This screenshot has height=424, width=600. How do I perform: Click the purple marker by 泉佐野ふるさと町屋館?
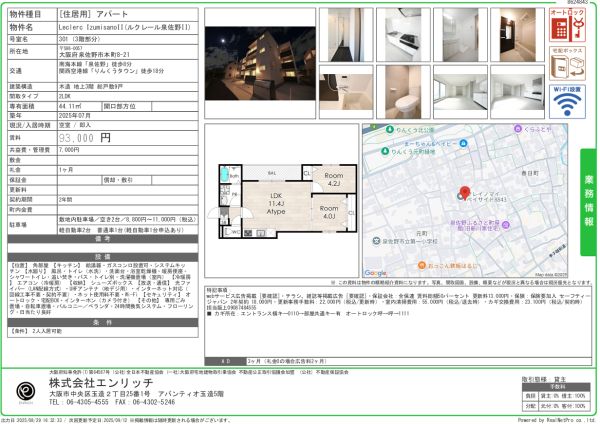tap(506, 224)
